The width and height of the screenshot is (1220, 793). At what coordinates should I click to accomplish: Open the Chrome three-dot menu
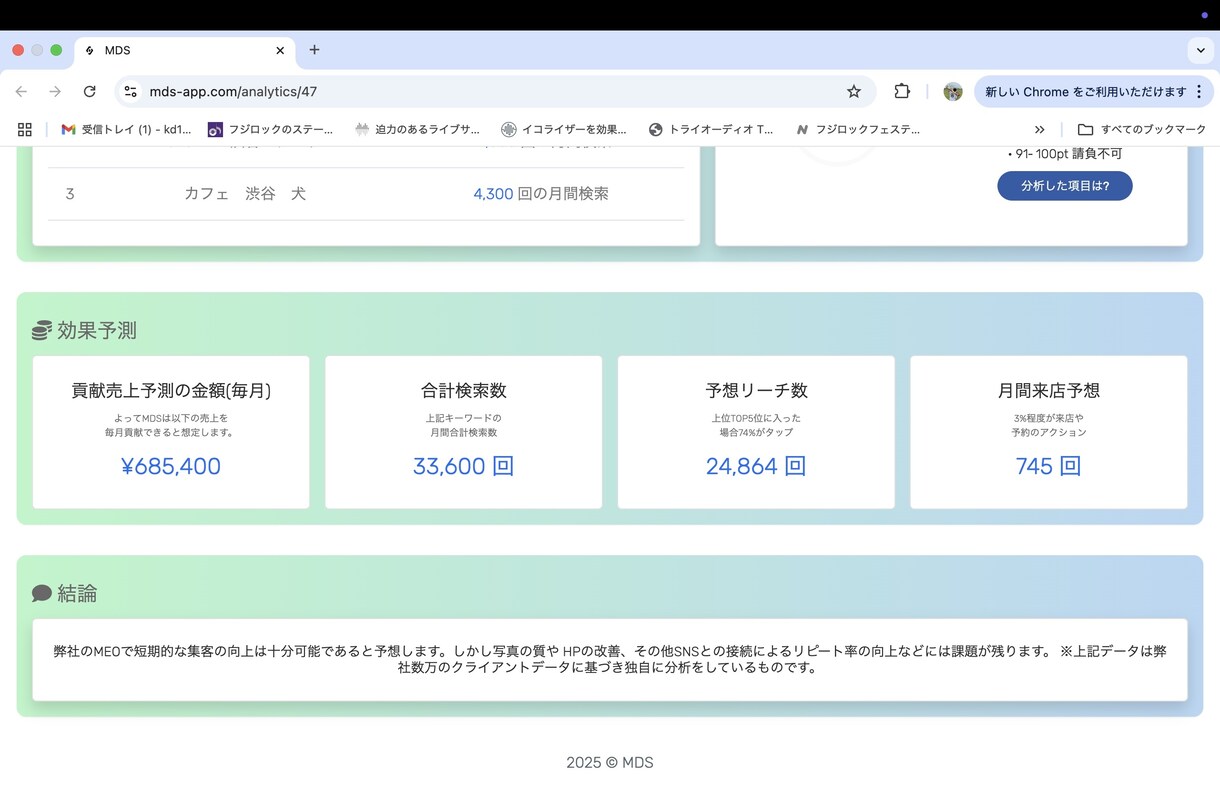(1198, 91)
